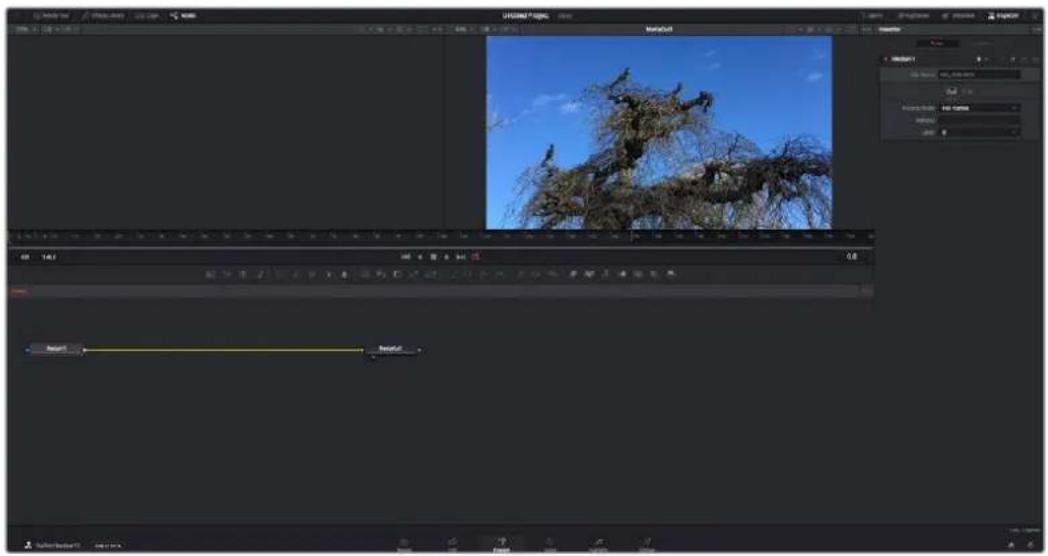The width and height of the screenshot is (1048, 556).
Task: Open the Effects Library panel
Action: point(102,15)
